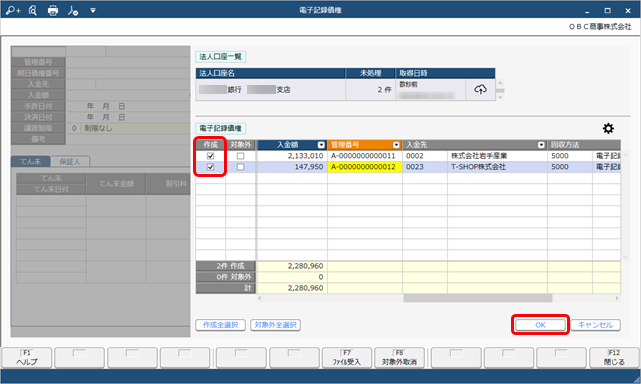Click the 回収方法 column header
641x384 pixels.
coord(584,145)
